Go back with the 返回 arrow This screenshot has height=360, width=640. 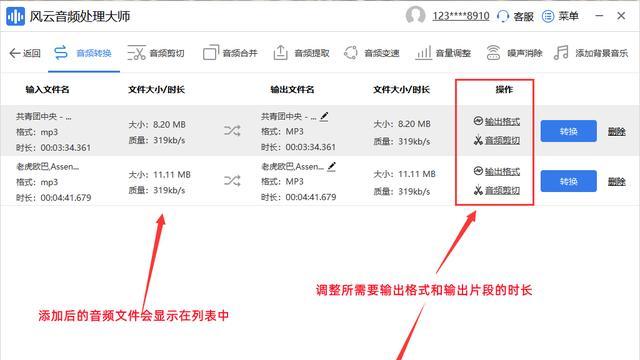15,53
